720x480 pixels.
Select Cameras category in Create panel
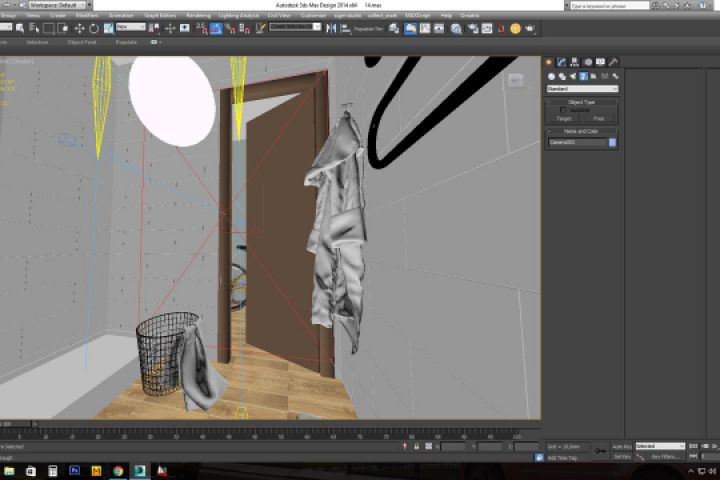click(x=583, y=76)
